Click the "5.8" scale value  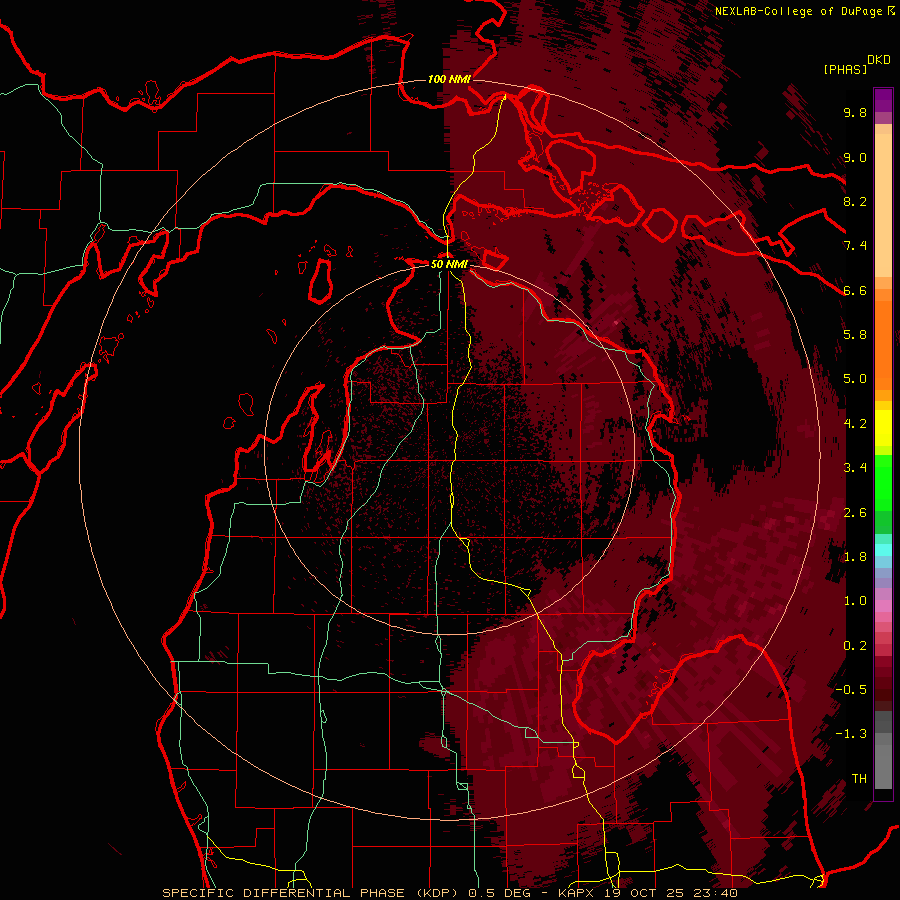tap(855, 335)
